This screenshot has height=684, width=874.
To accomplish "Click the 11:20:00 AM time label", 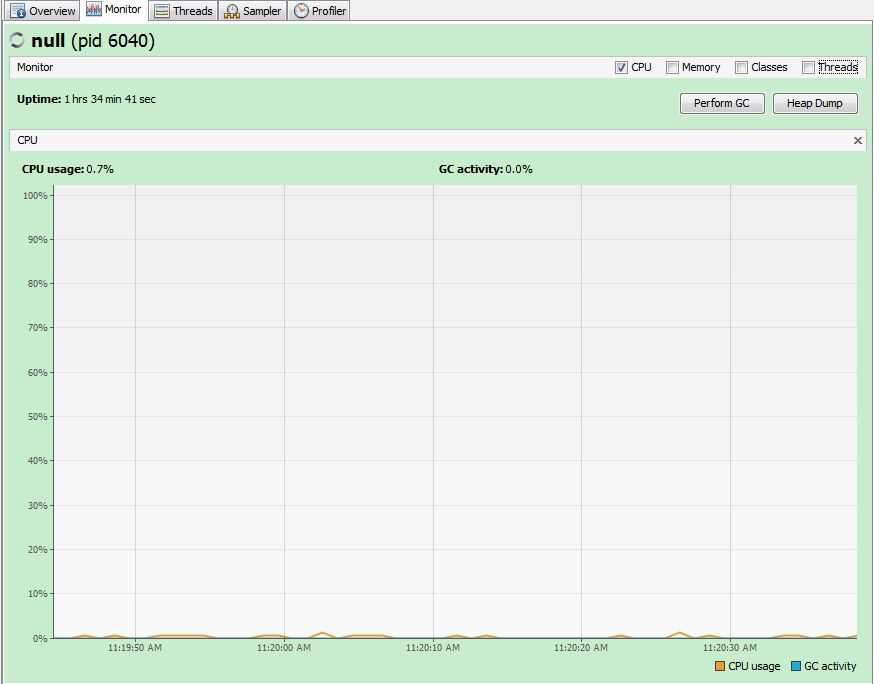I will pos(284,648).
